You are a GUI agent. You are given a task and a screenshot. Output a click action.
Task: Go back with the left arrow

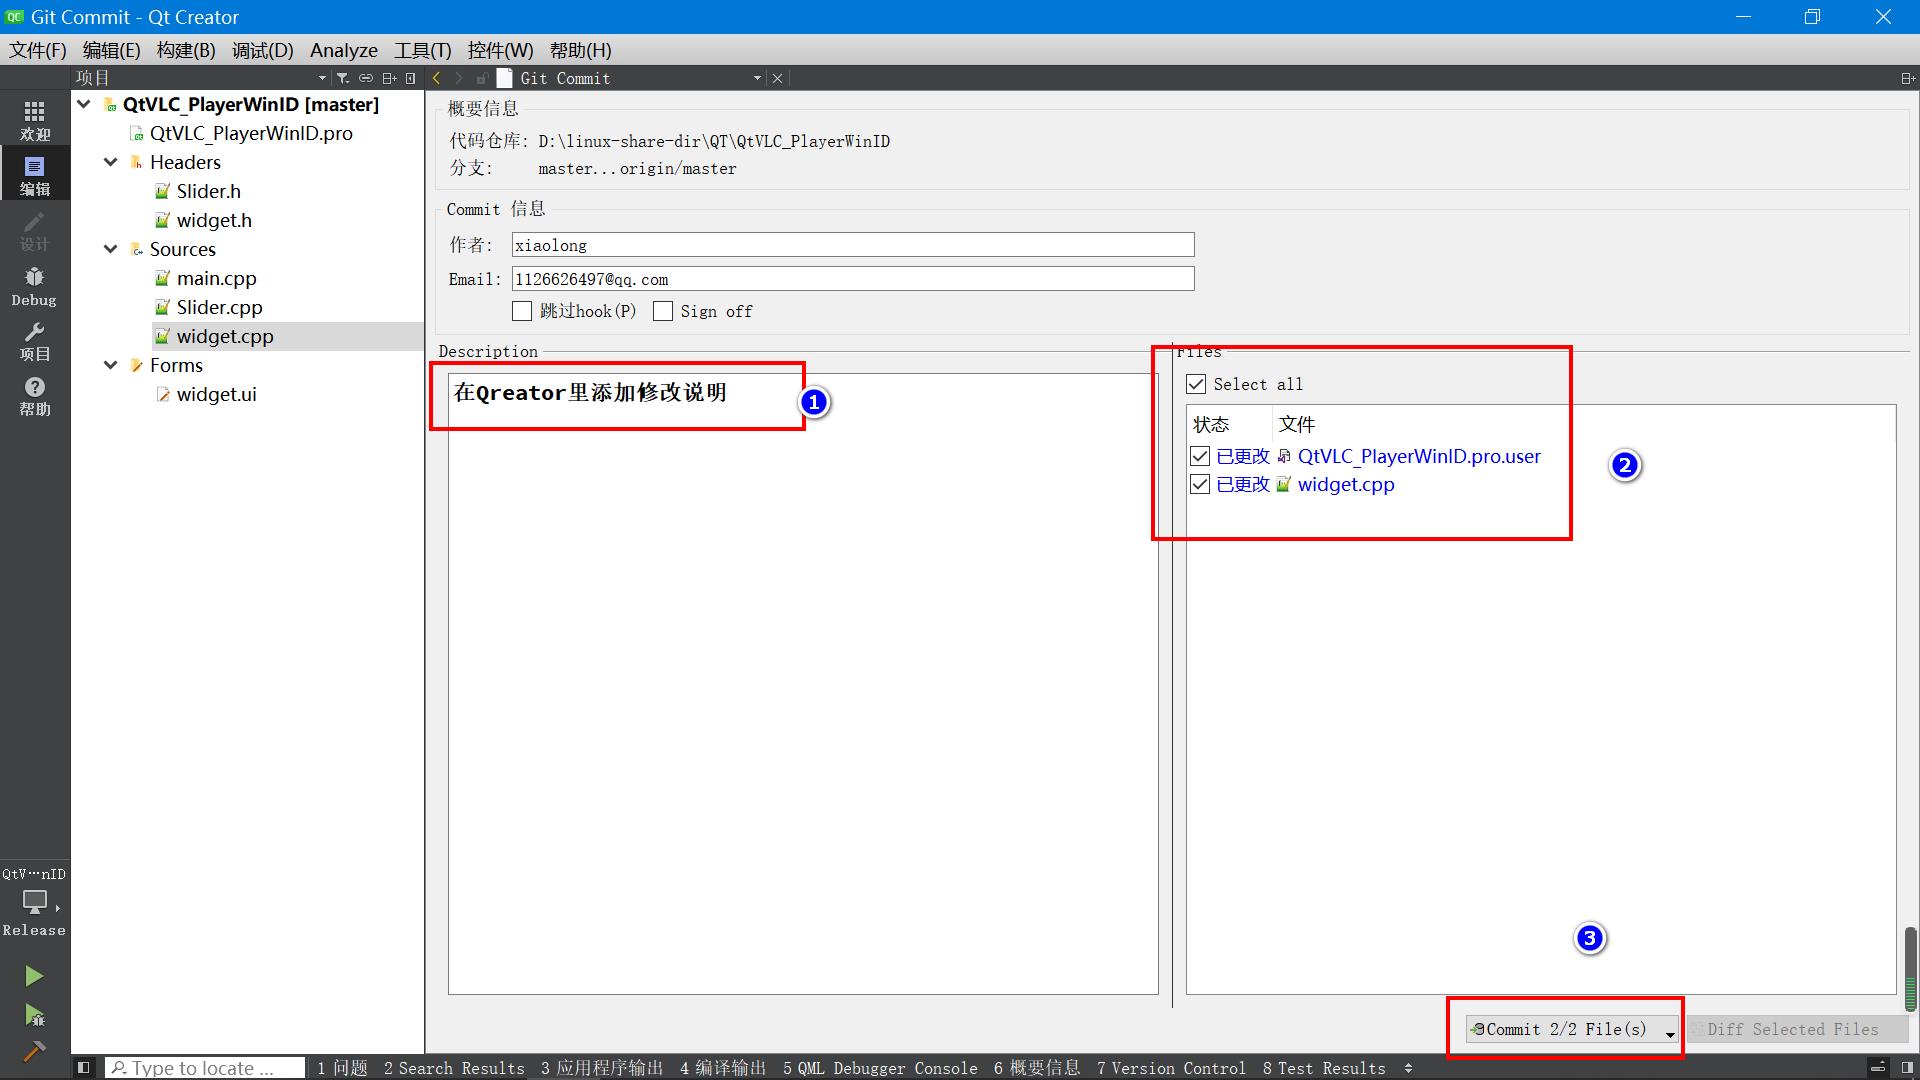point(437,78)
